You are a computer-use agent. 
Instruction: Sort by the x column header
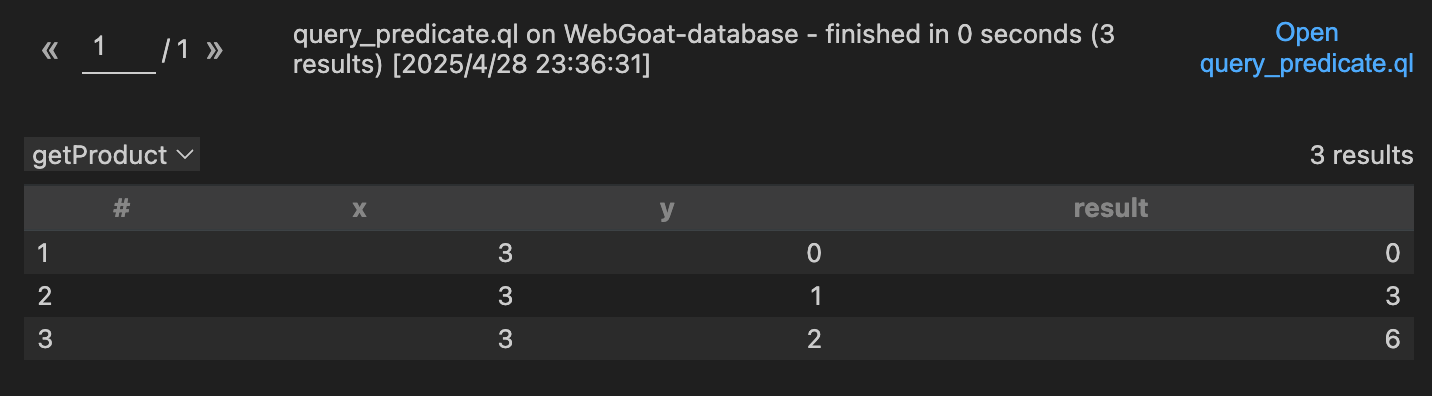pos(359,208)
